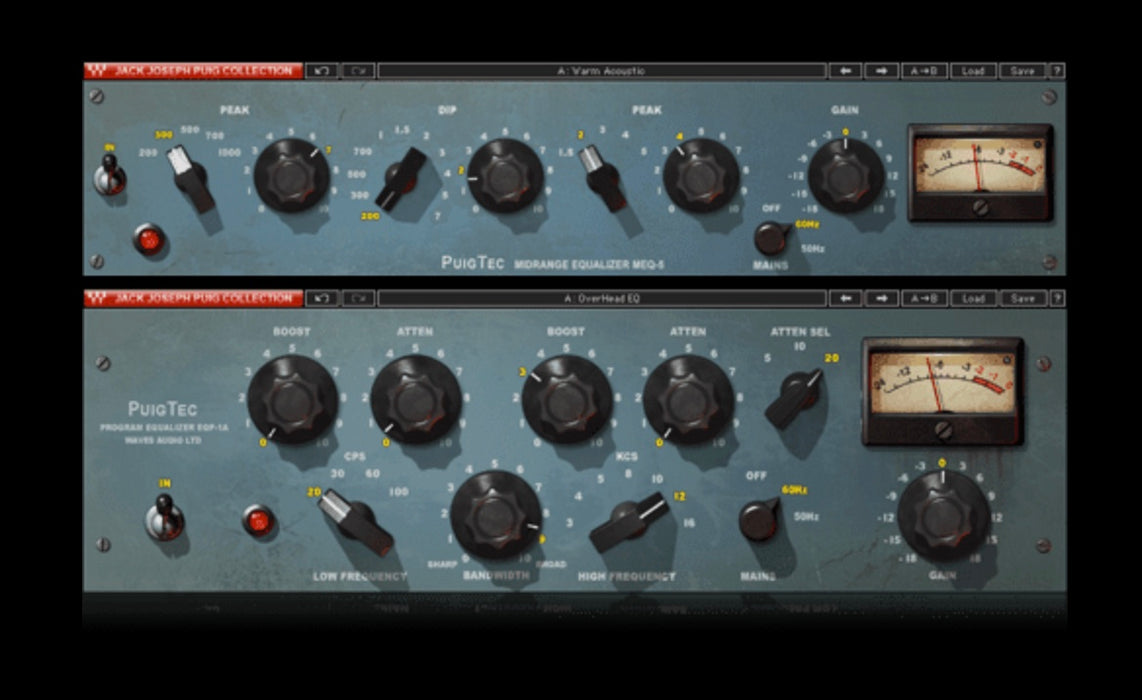Click VU meter calibration screw on EQP-1A
1142x700 pixels.
pyautogui.click(x=943, y=430)
